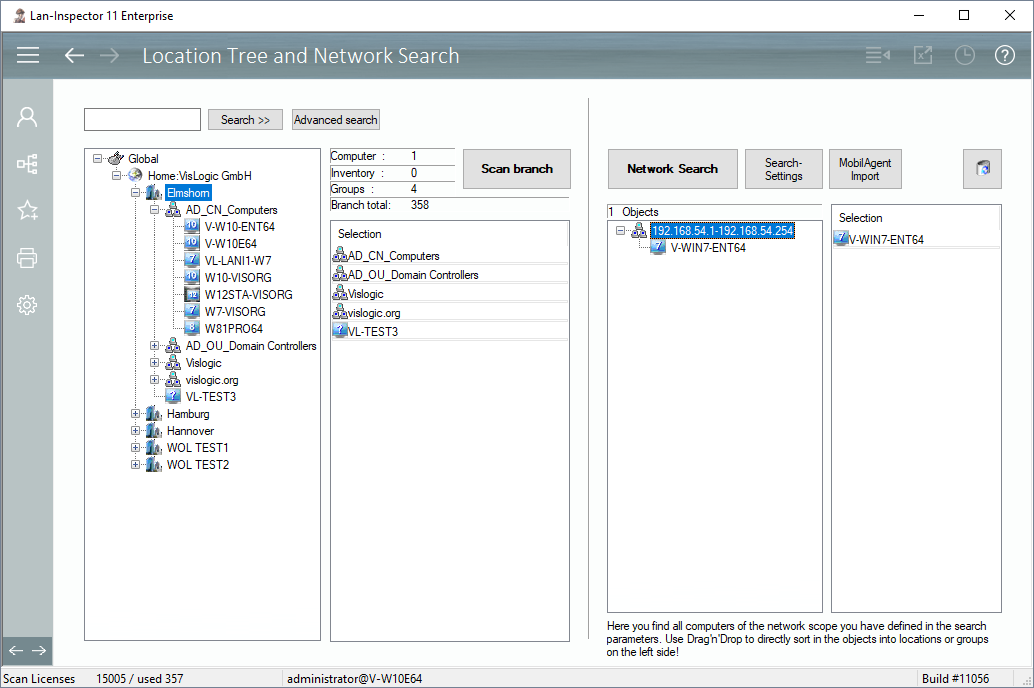1034x688 pixels.
Task: Click the database icon button beside MobilAgent Import
Action: pyautogui.click(x=982, y=169)
